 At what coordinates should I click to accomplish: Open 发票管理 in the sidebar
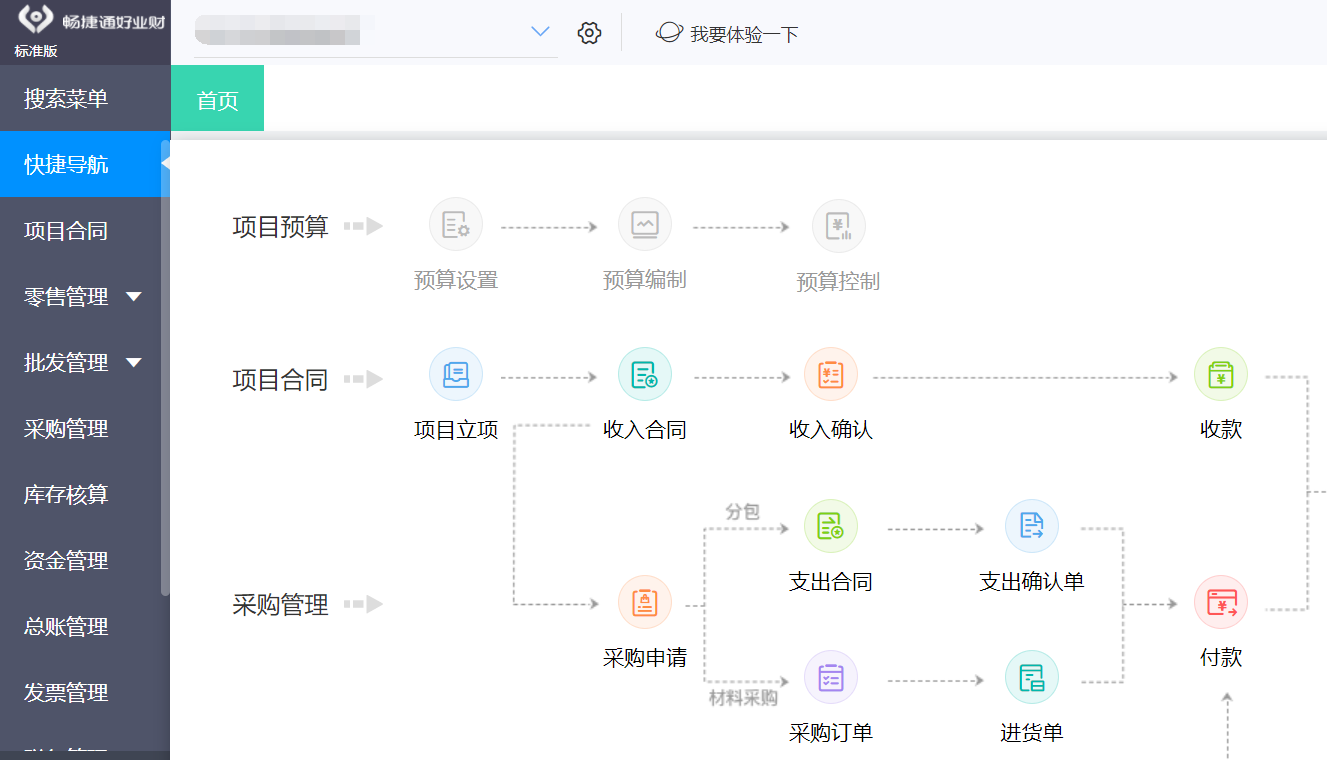tap(85, 692)
